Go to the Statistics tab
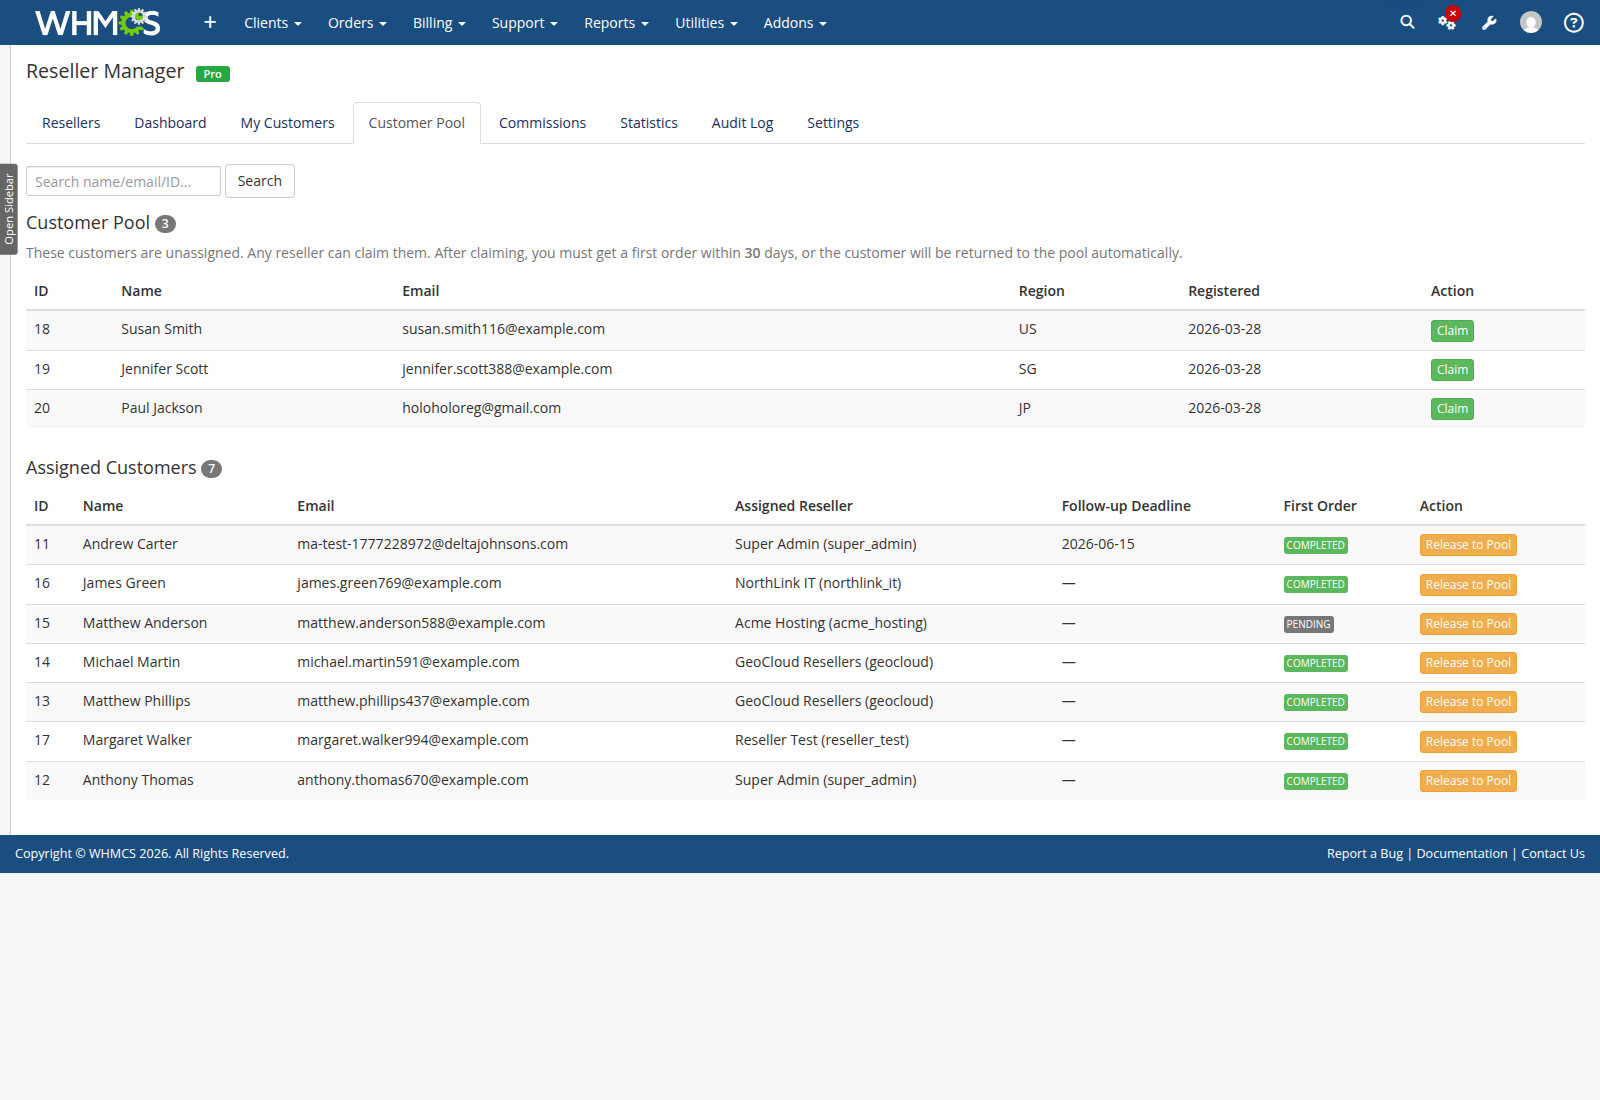 point(648,123)
